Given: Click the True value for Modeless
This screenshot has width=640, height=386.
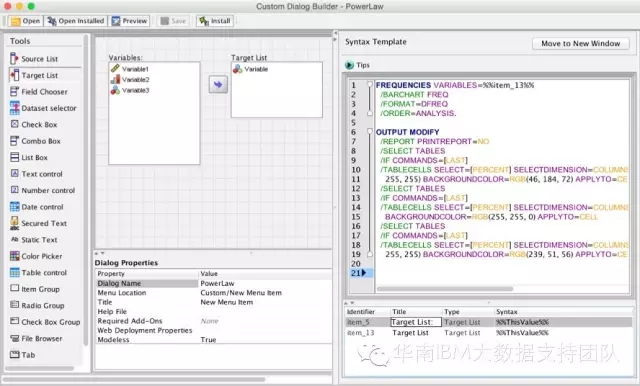Looking at the screenshot, I should (x=208, y=339).
